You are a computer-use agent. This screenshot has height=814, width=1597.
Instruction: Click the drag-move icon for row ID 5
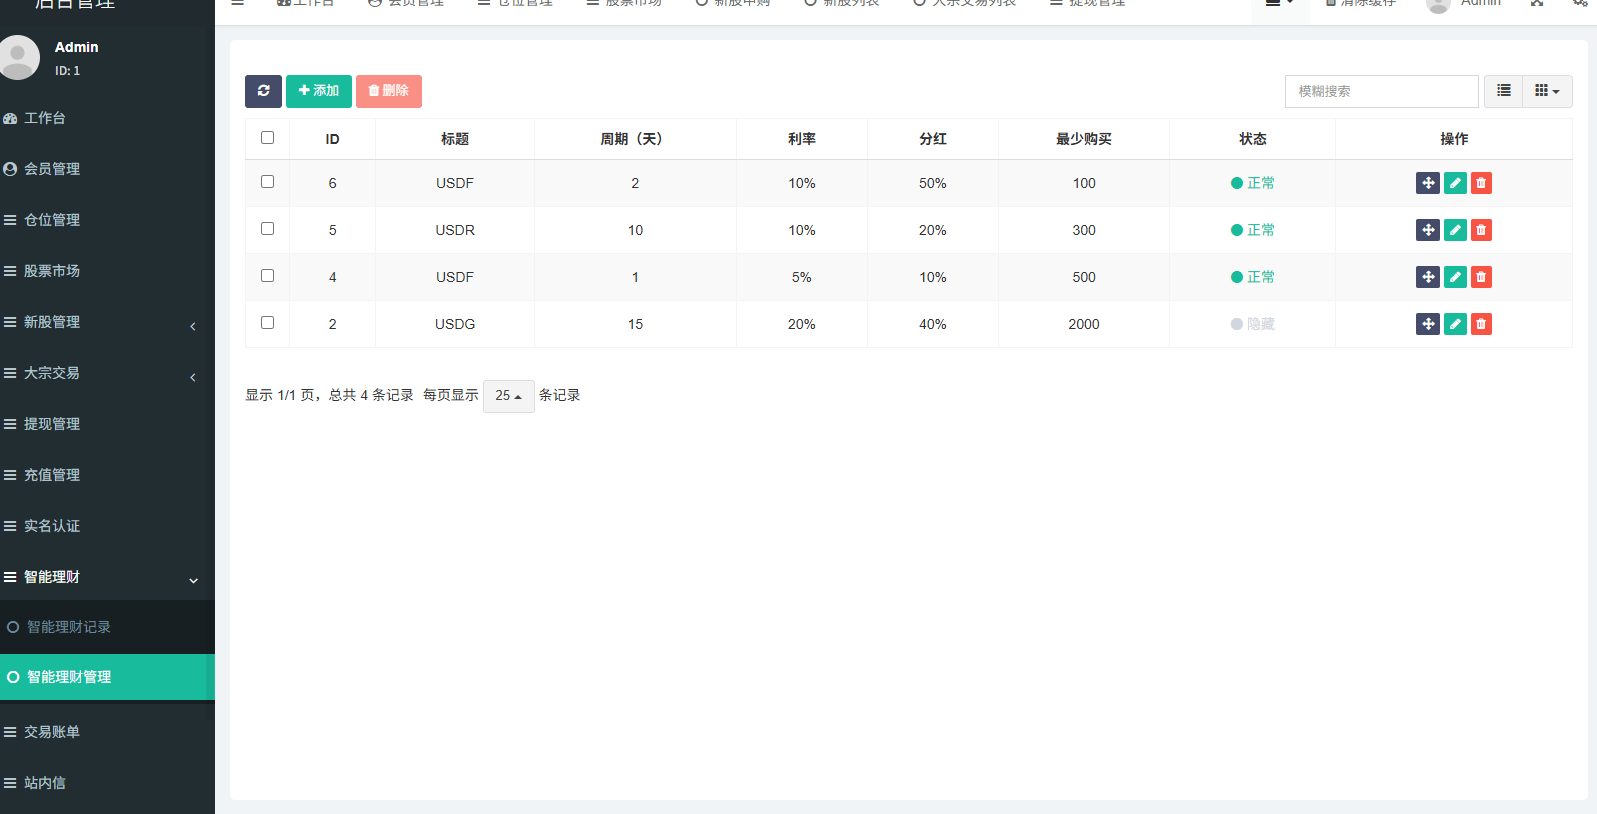point(1428,230)
